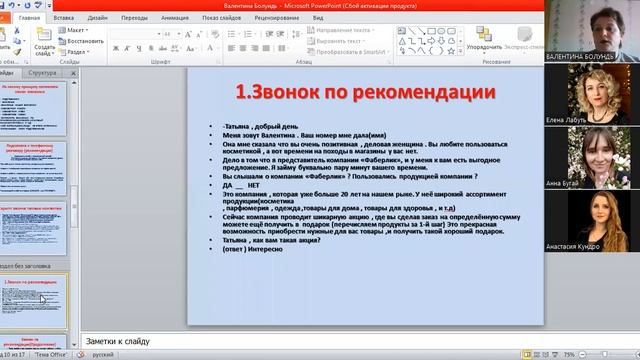This screenshot has height=360, width=640.
Task: Open the change case Aa dropdown
Action: [x=191, y=48]
